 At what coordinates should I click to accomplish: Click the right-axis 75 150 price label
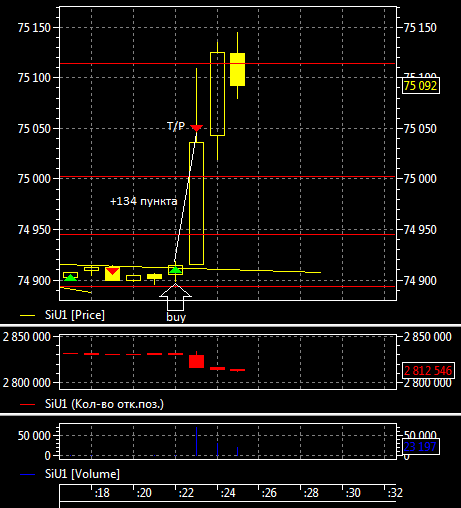420,28
